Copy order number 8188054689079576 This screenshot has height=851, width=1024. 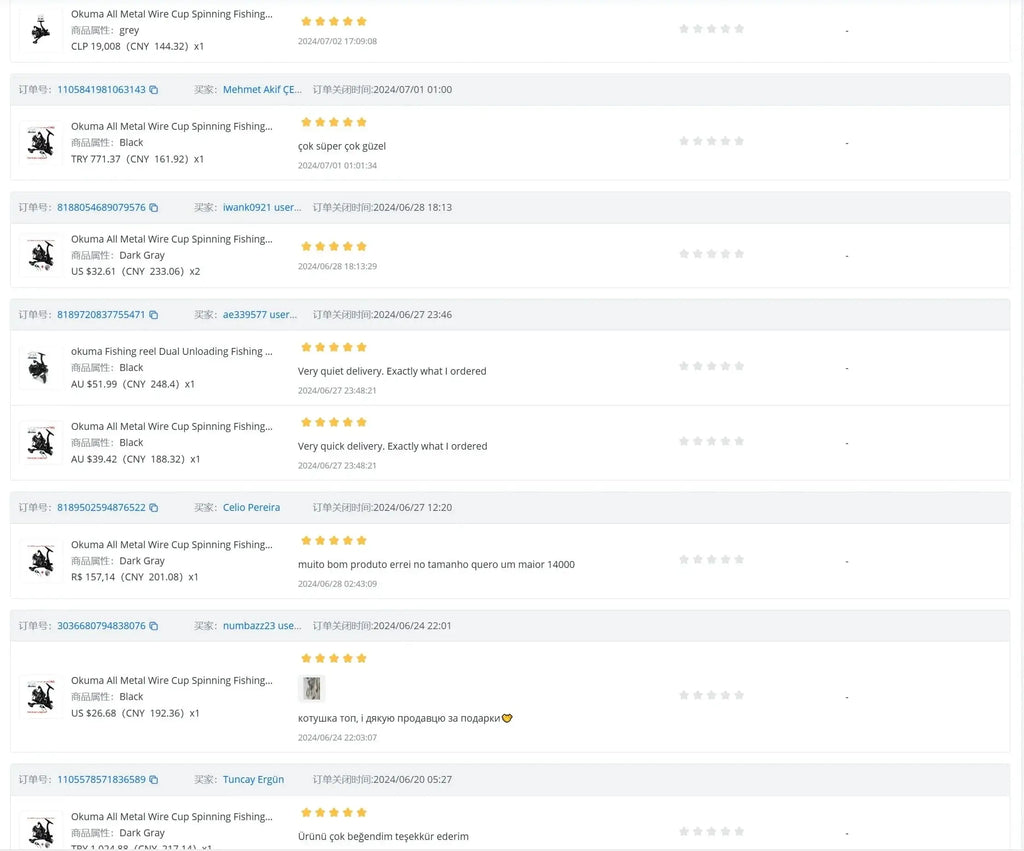coord(154,208)
